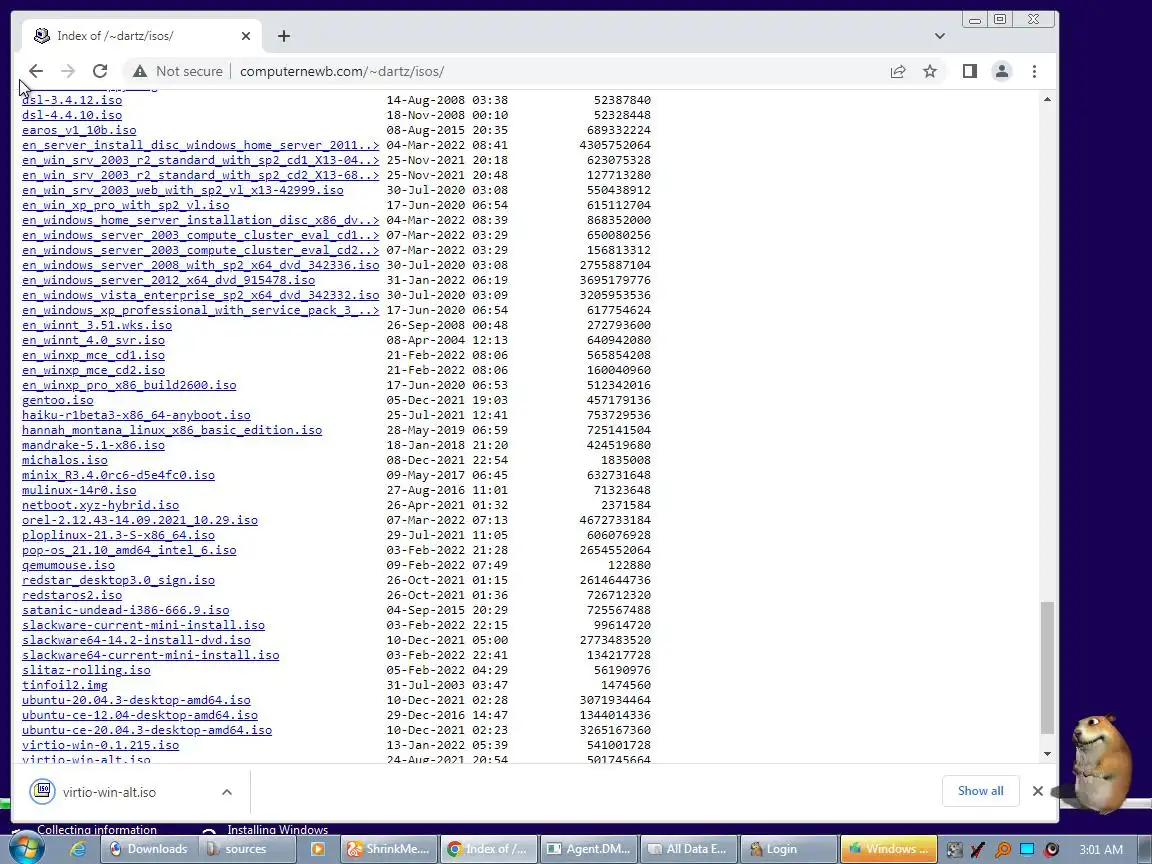The height and width of the screenshot is (864, 1152).
Task: Download en_win_xp_pro_with_sp2_vl.iso
Action: 126,205
